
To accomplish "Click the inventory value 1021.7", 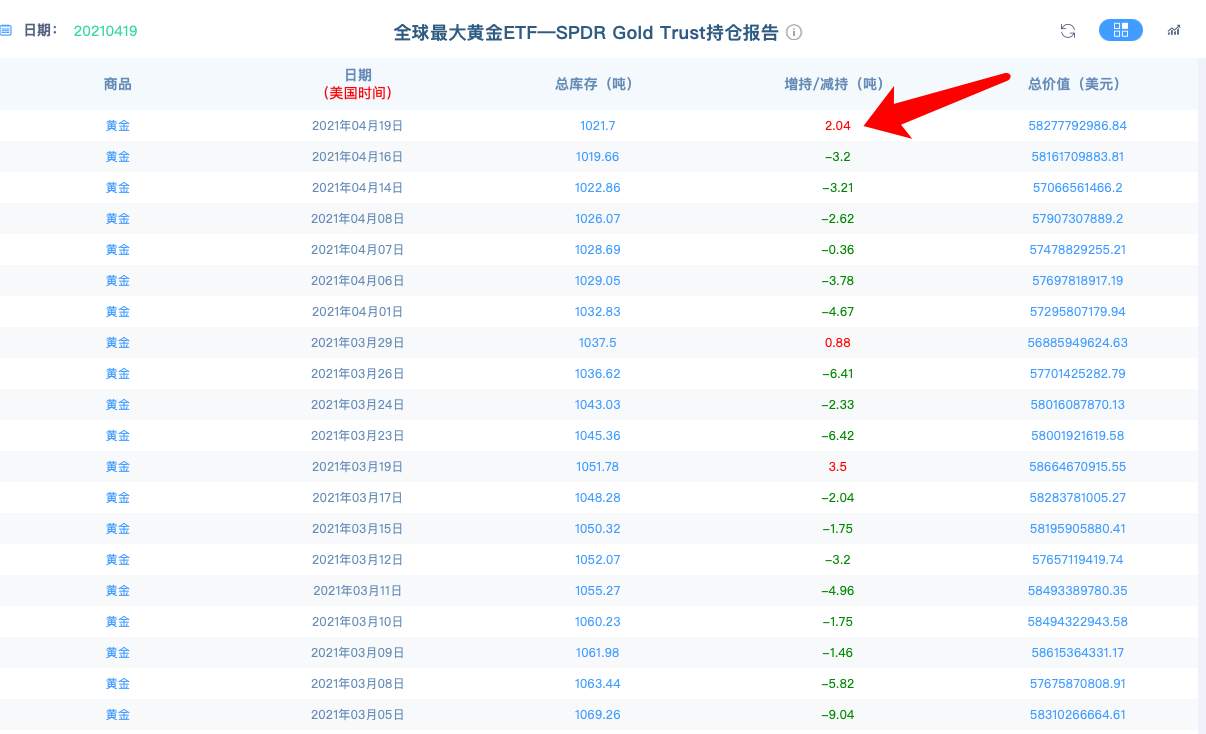I will (x=597, y=126).
